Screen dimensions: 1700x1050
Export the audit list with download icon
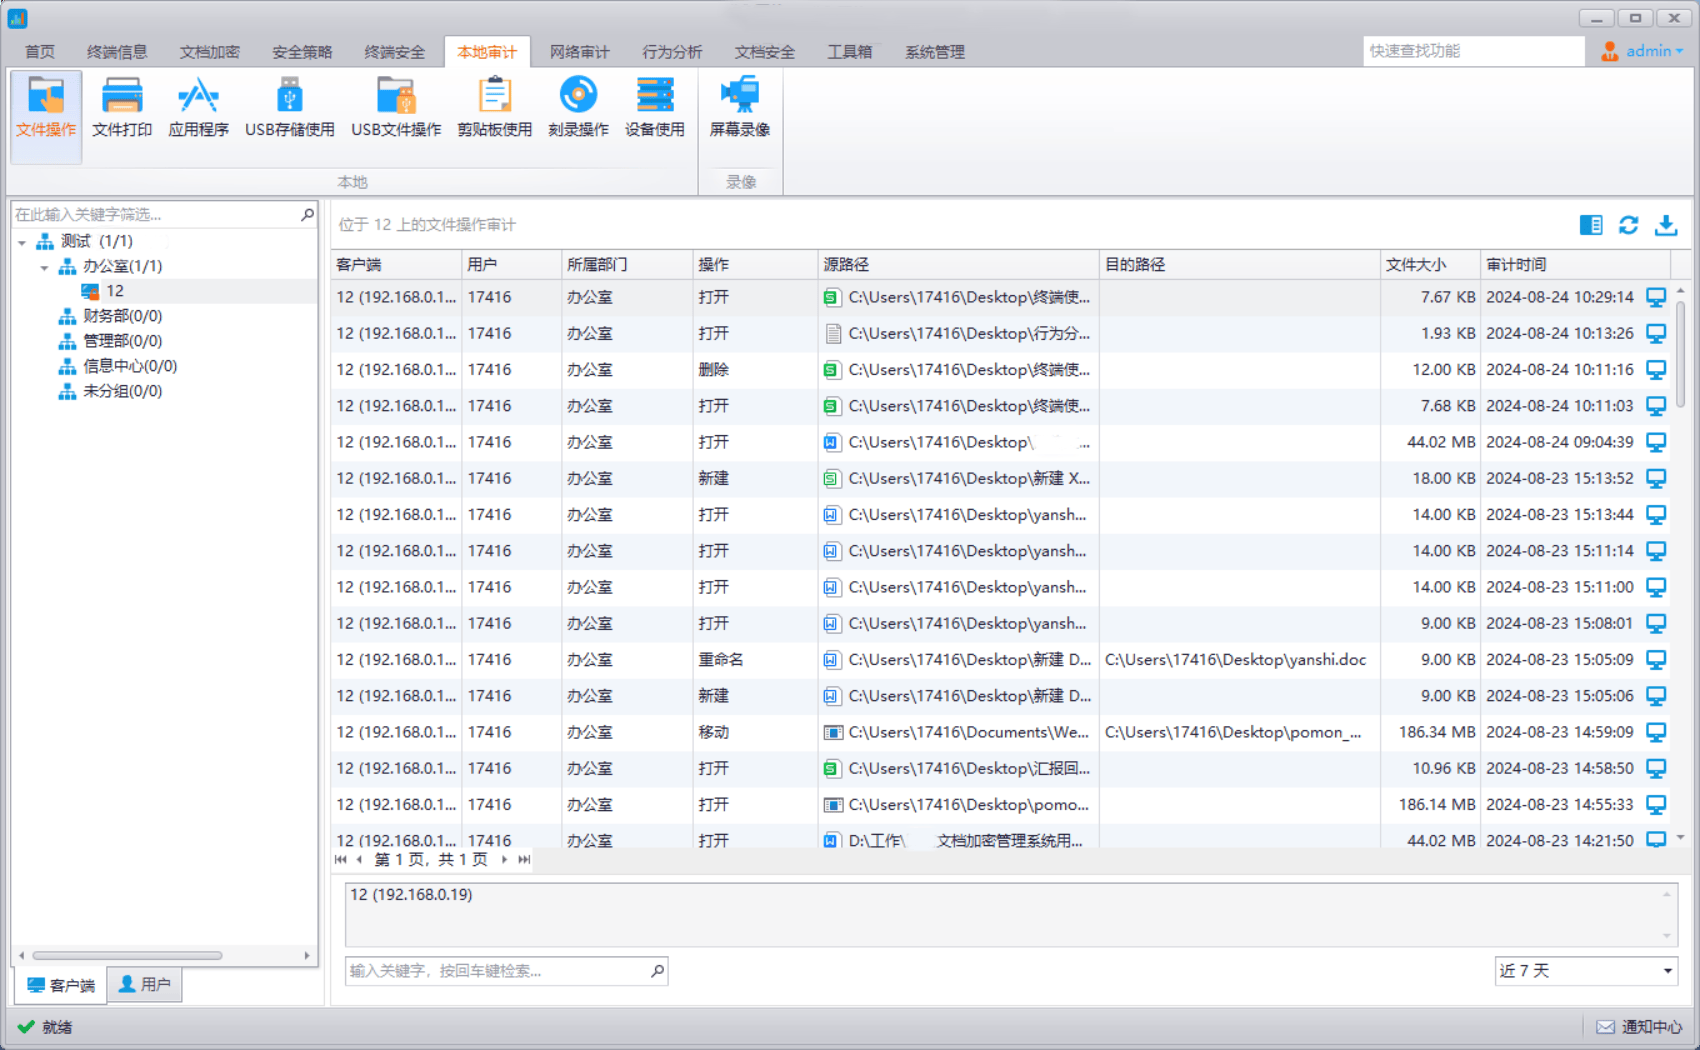coord(1666,225)
